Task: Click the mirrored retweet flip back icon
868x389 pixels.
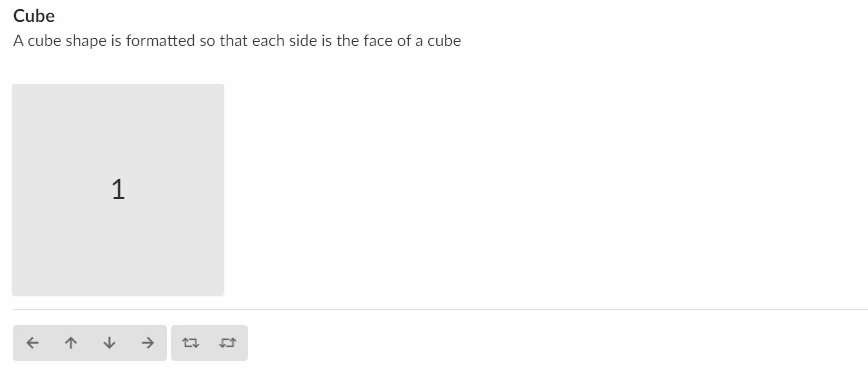Action: click(x=228, y=343)
